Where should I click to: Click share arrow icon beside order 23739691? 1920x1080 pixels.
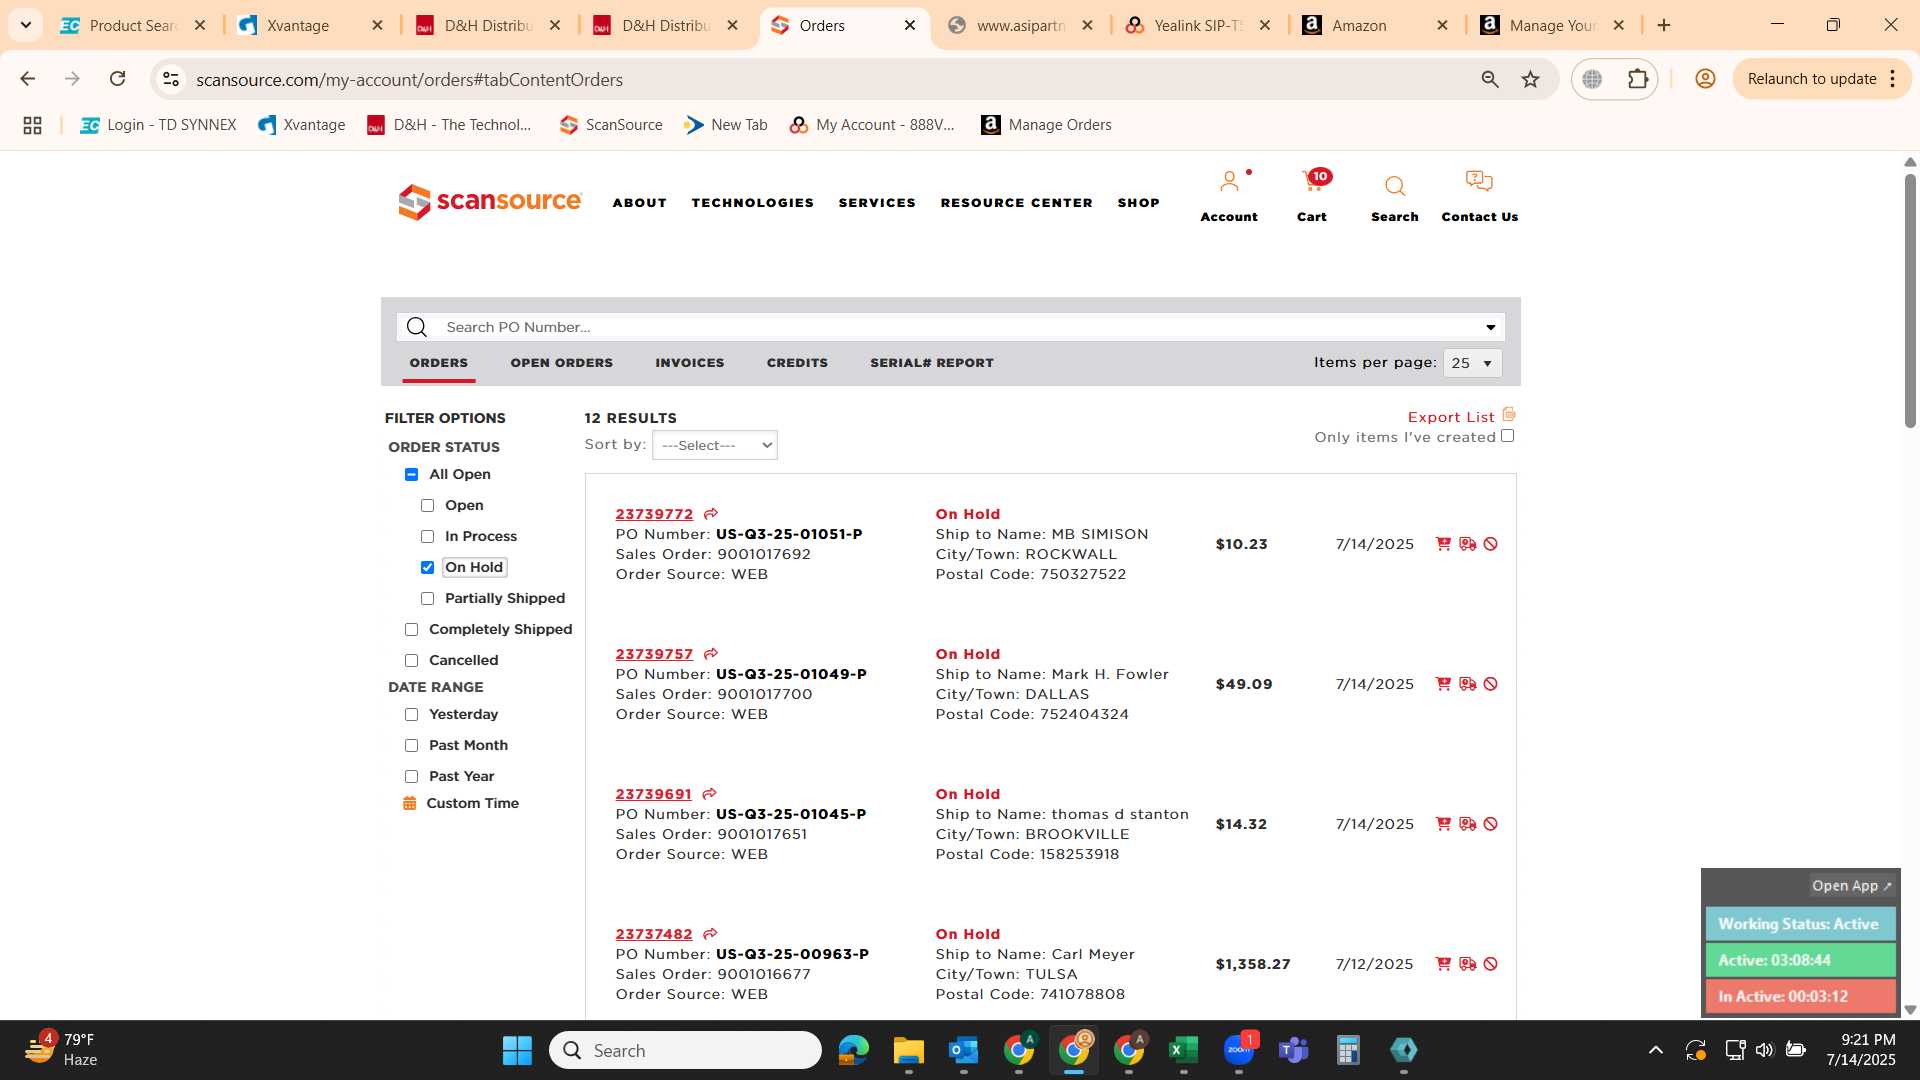[710, 794]
